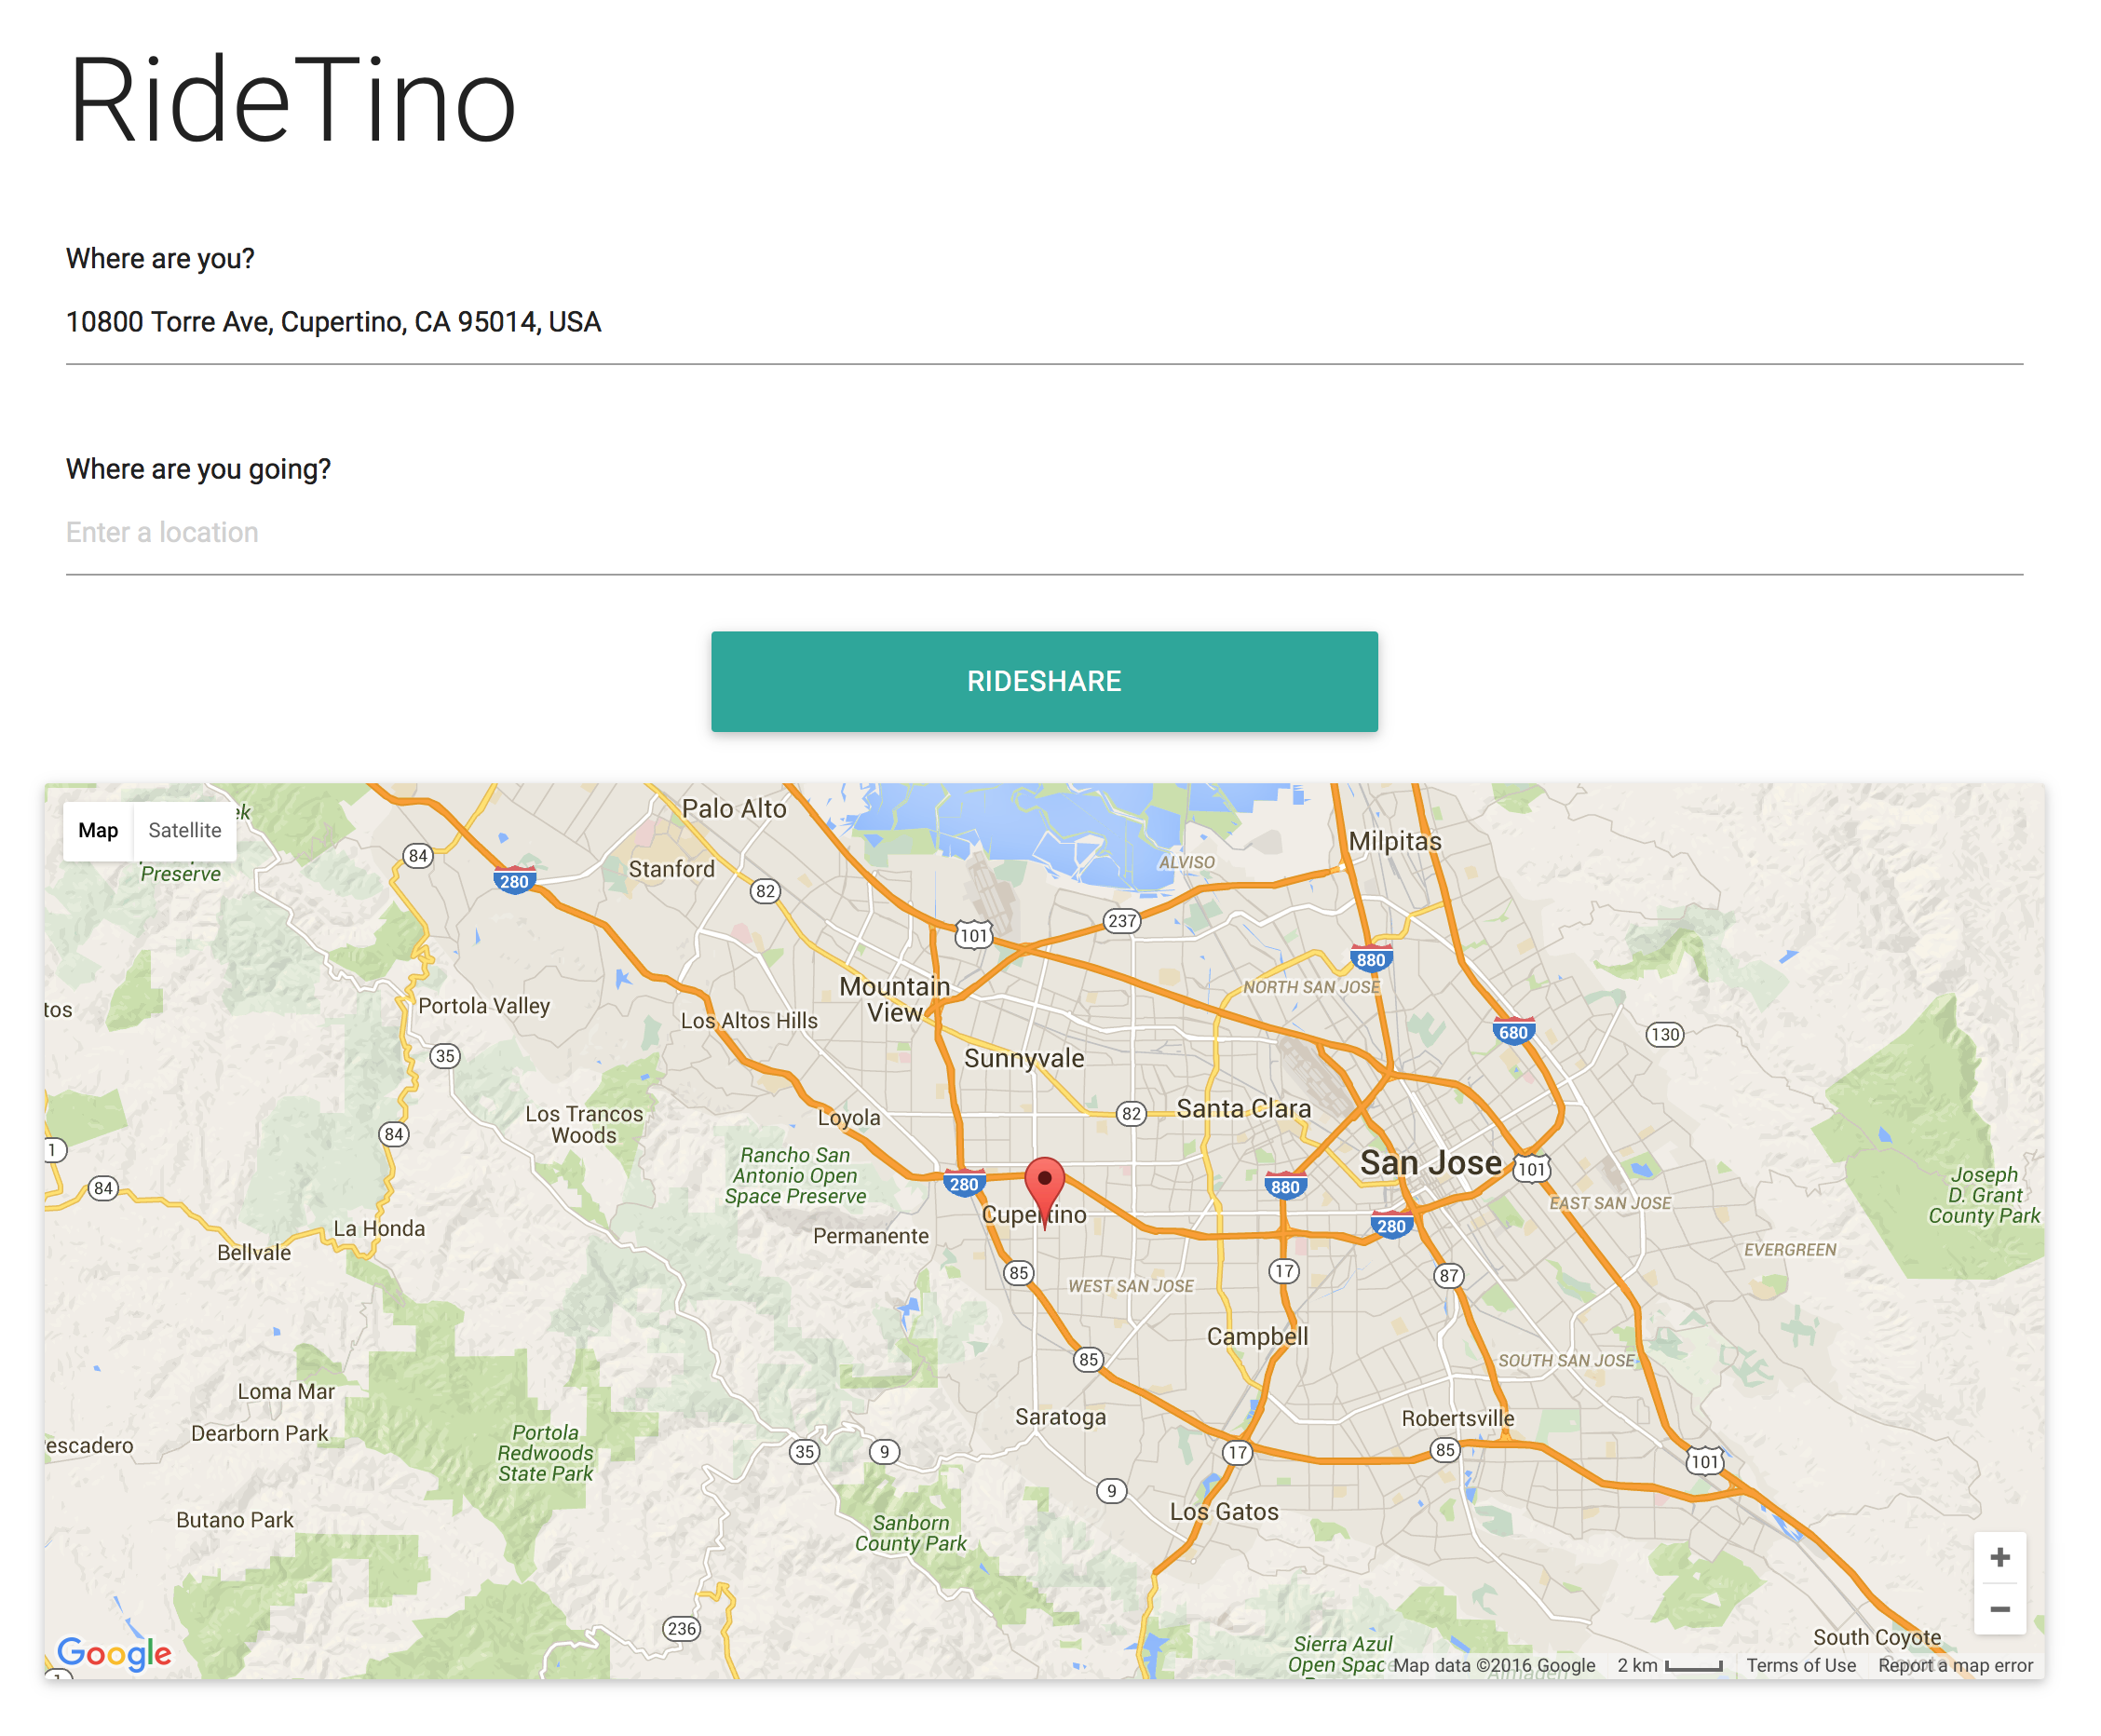Focus the 'Where are you going?' input
Viewport: 2101px width, 1736px height.
pyautogui.click(x=1043, y=532)
